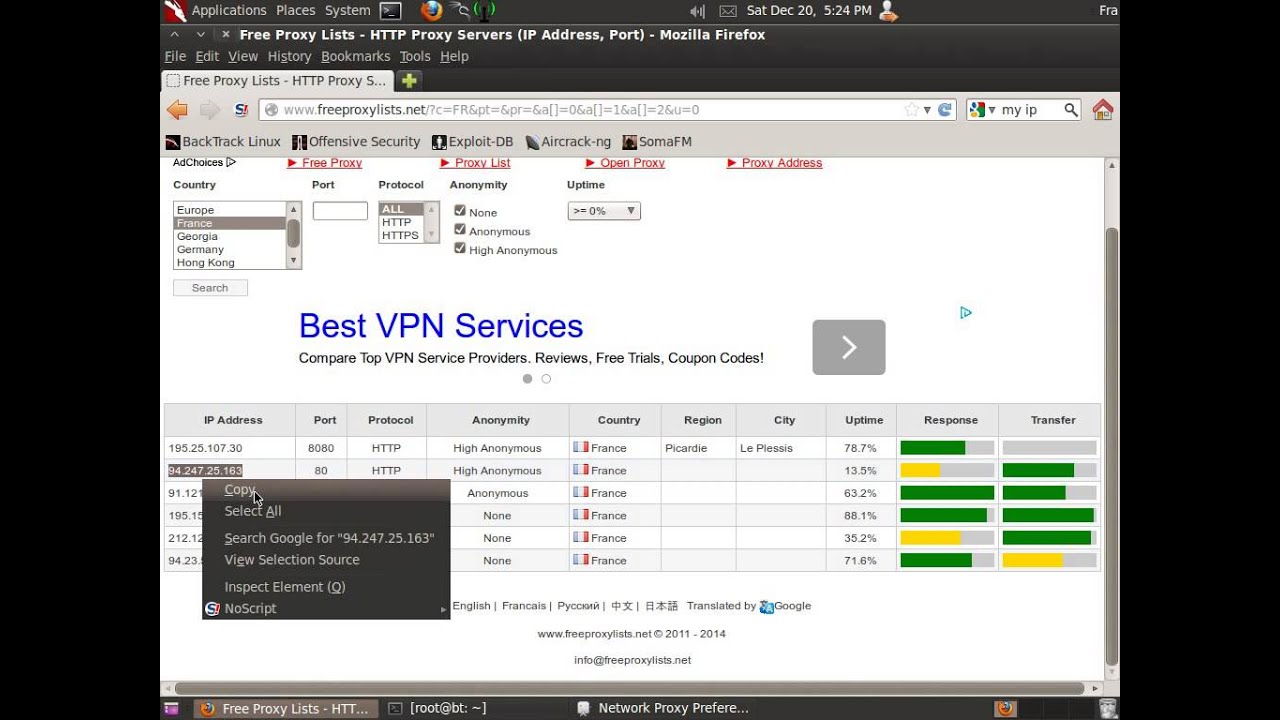
Task: Open the Bookmarks menu
Action: click(x=355, y=56)
